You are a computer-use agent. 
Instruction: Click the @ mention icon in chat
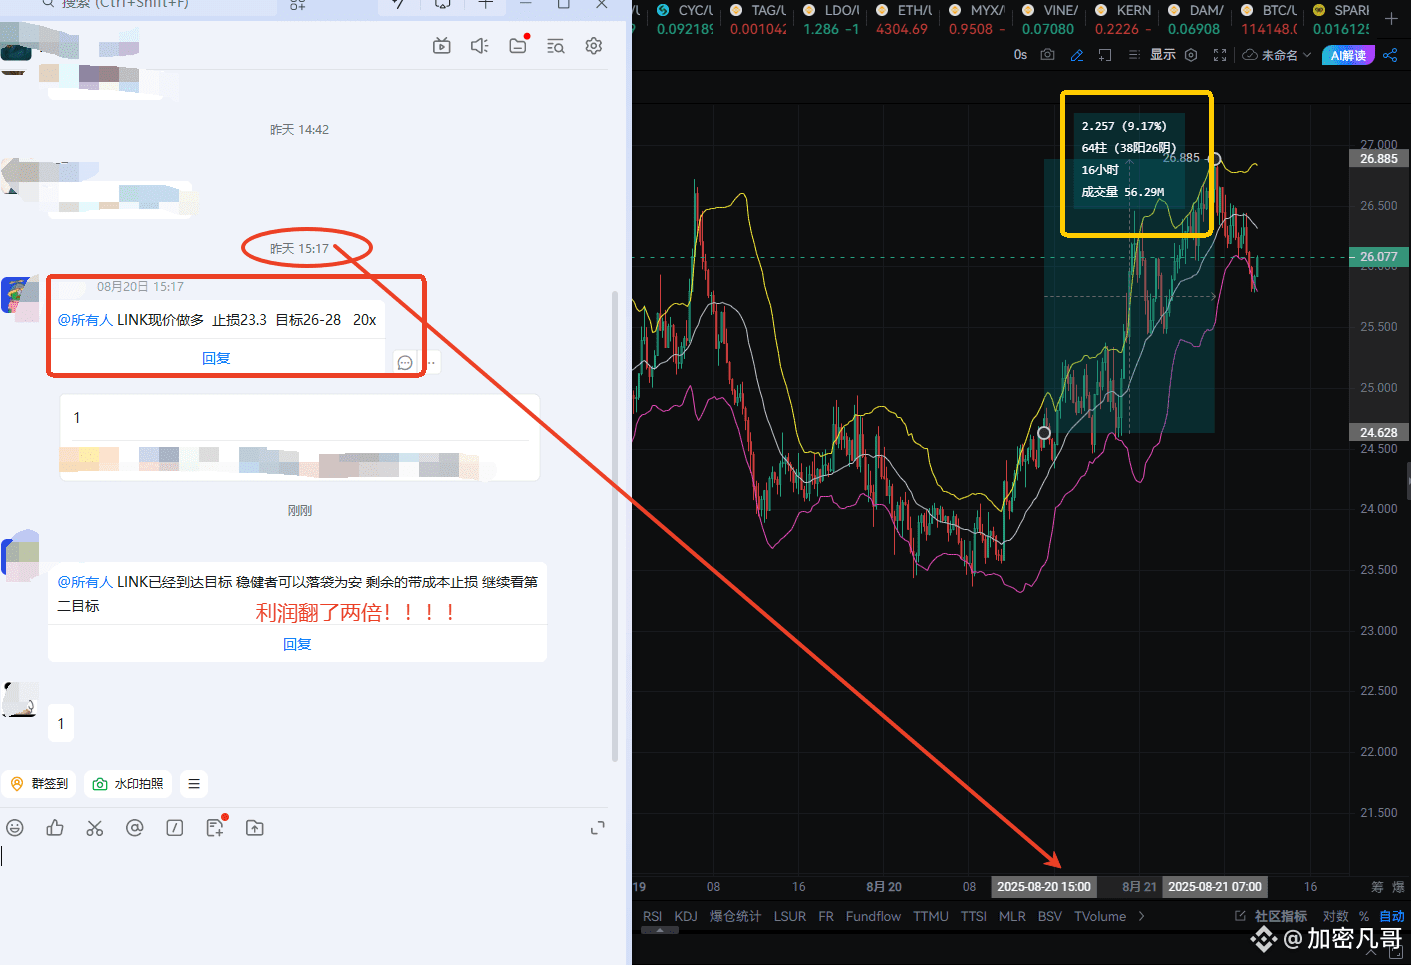134,827
